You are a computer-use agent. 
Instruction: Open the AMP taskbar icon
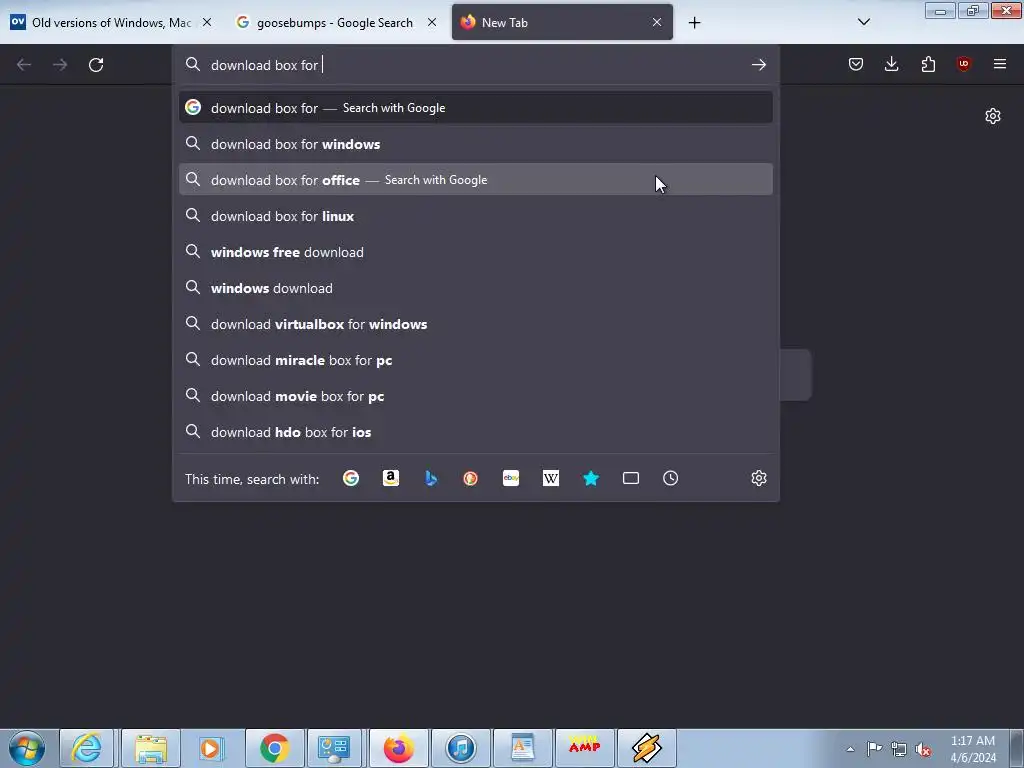pyautogui.click(x=584, y=748)
